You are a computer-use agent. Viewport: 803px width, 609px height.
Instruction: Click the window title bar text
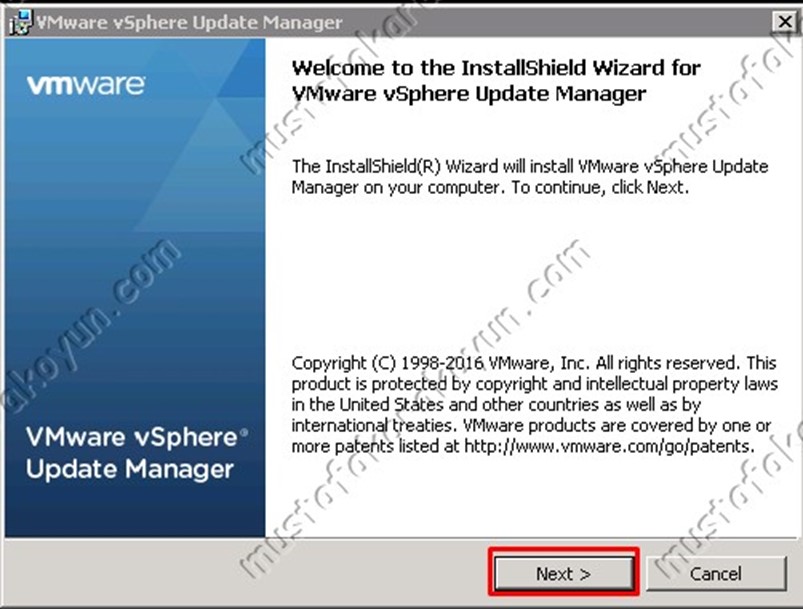[189, 23]
